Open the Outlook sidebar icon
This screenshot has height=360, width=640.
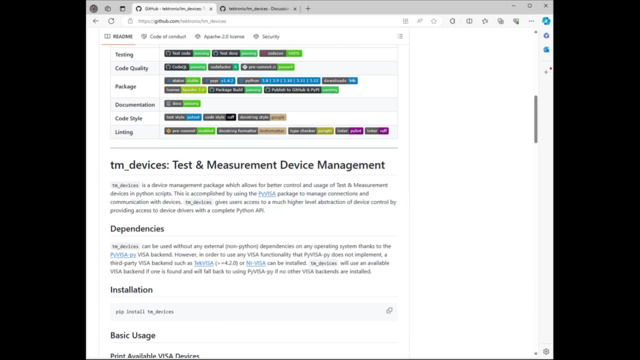pyautogui.click(x=546, y=49)
